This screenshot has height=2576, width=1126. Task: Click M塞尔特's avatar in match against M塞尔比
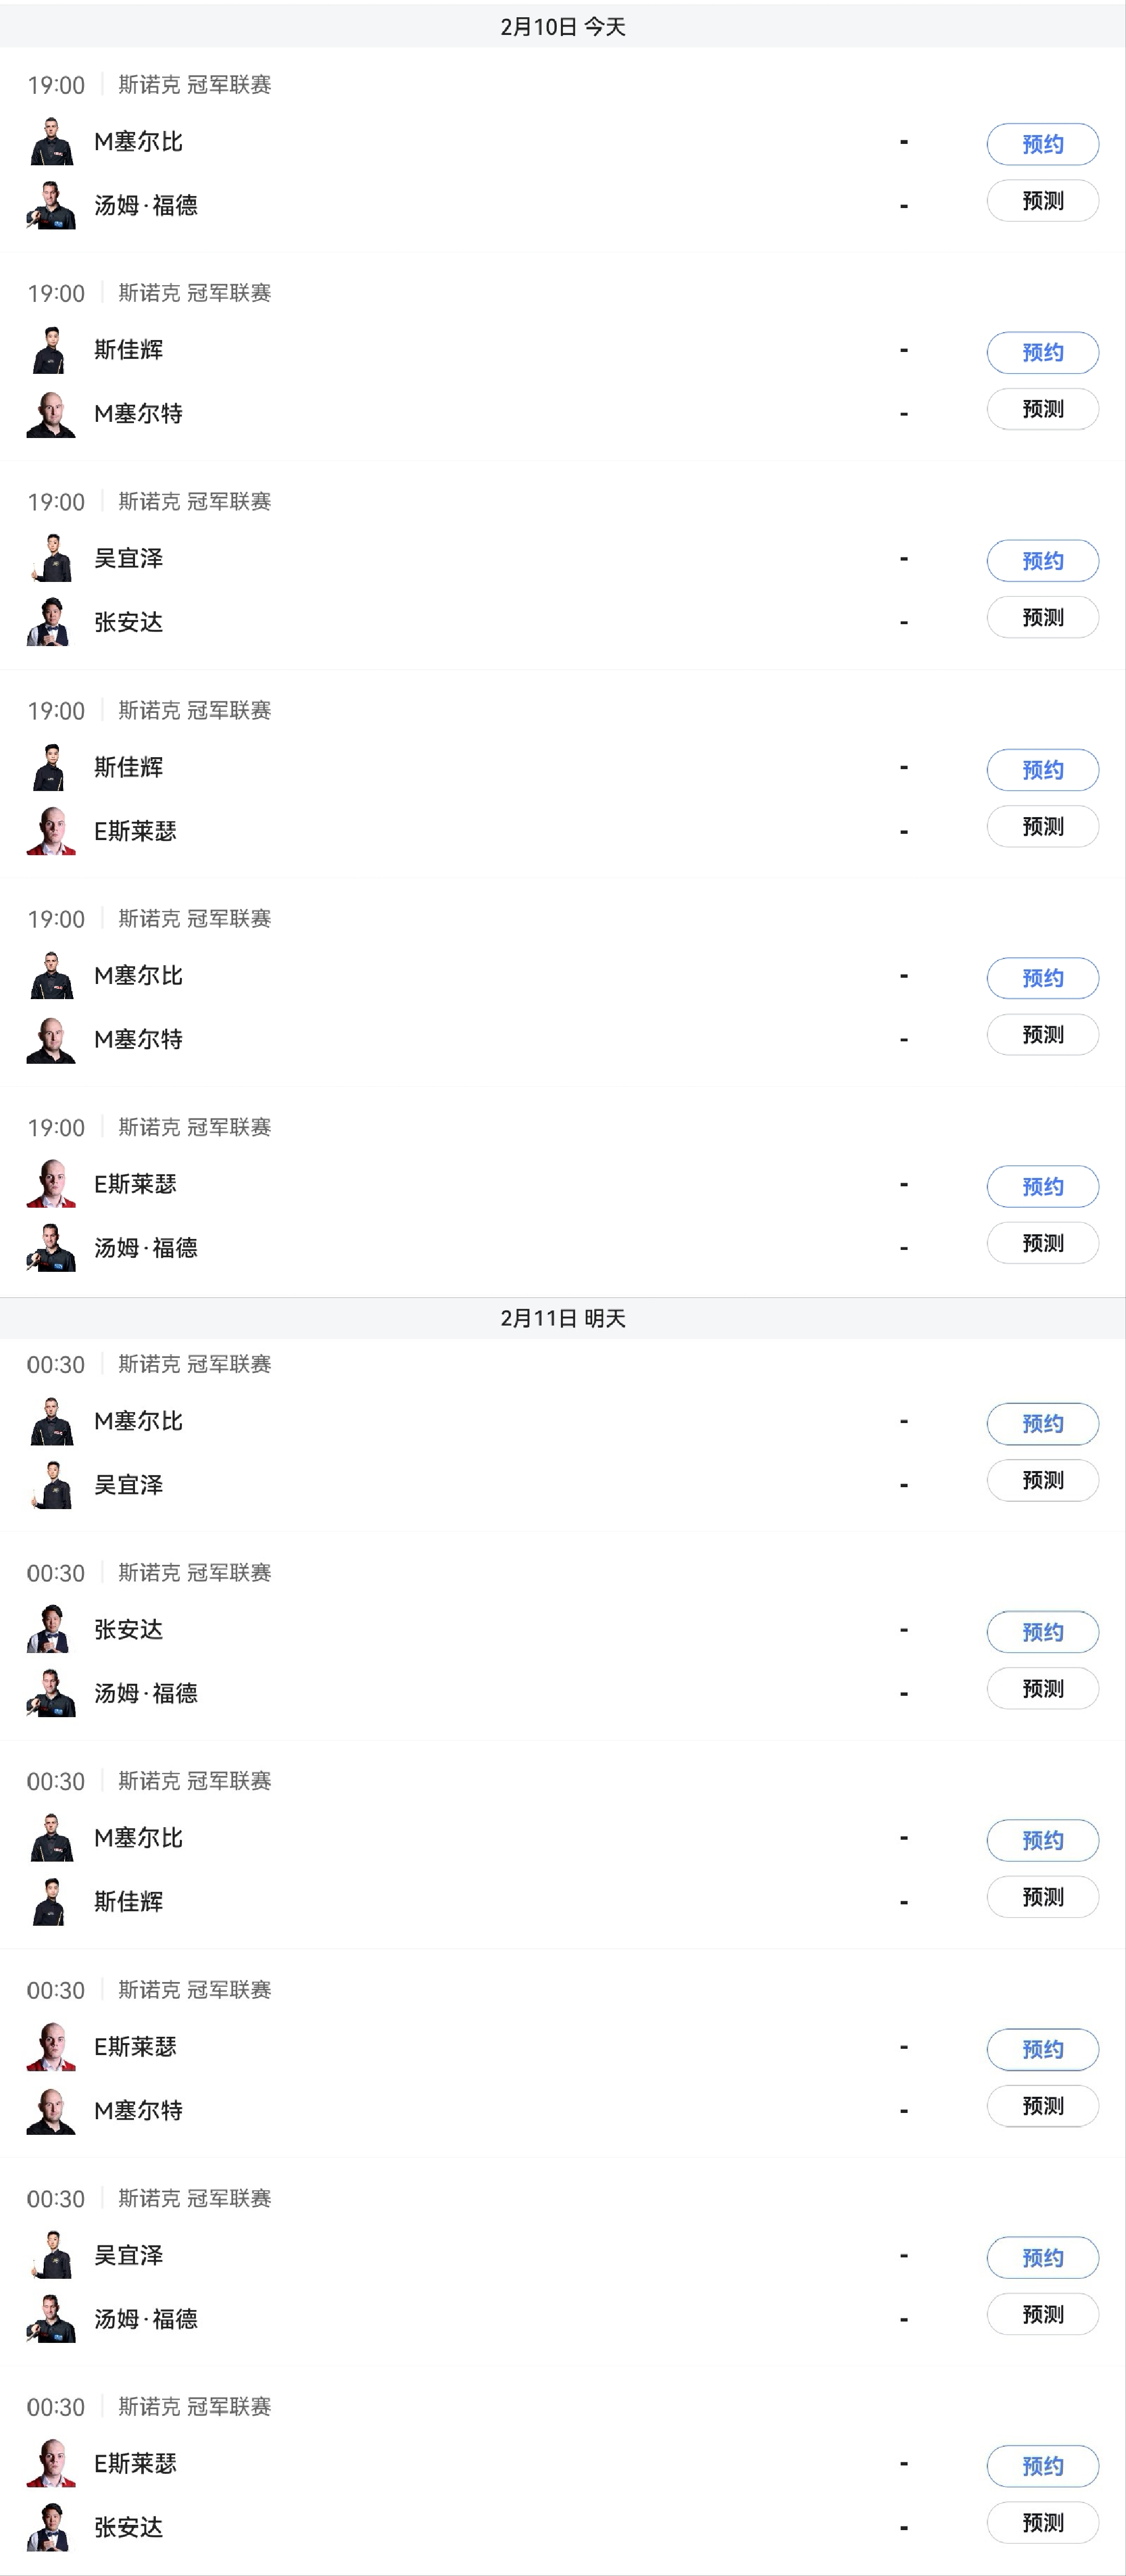[51, 1040]
